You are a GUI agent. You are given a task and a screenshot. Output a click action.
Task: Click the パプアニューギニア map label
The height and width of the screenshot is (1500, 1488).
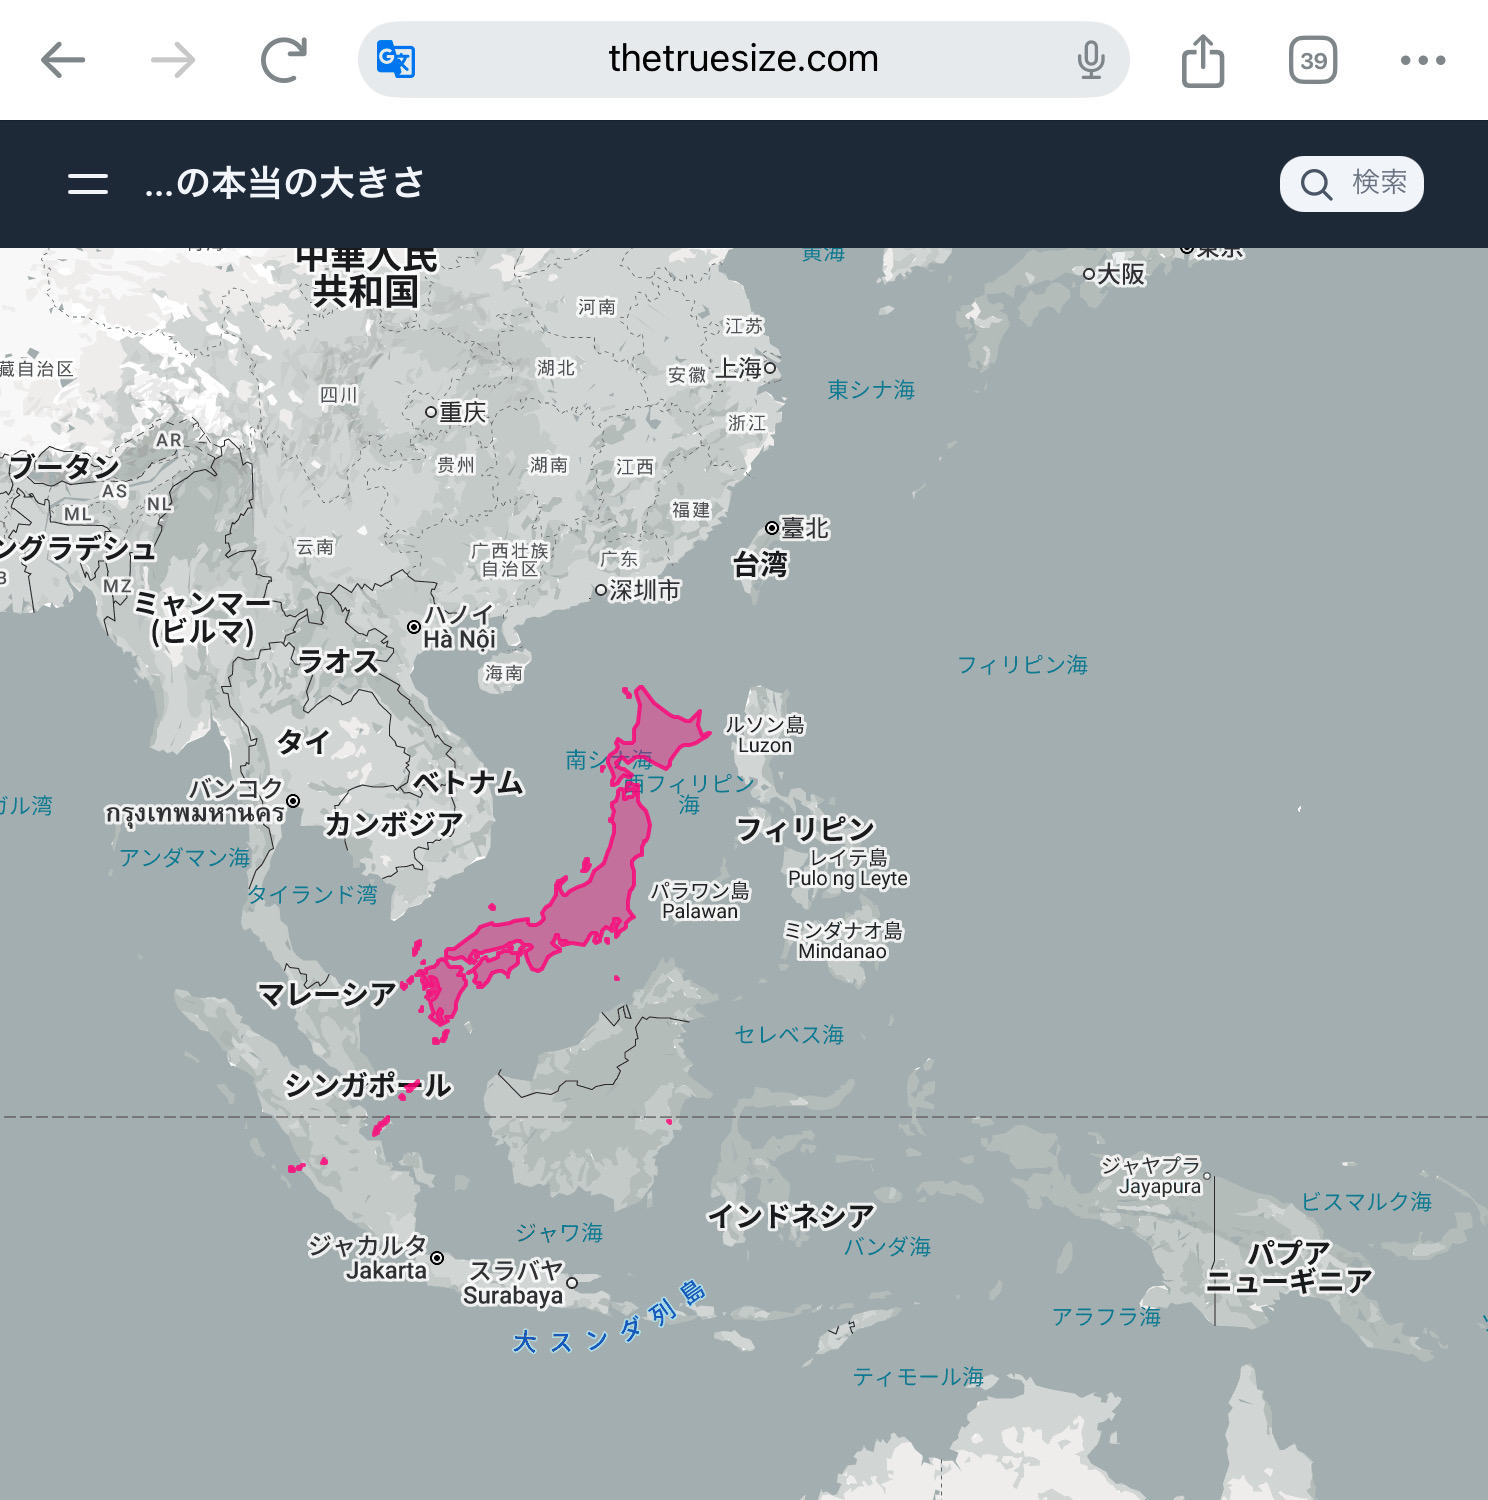(1288, 1267)
